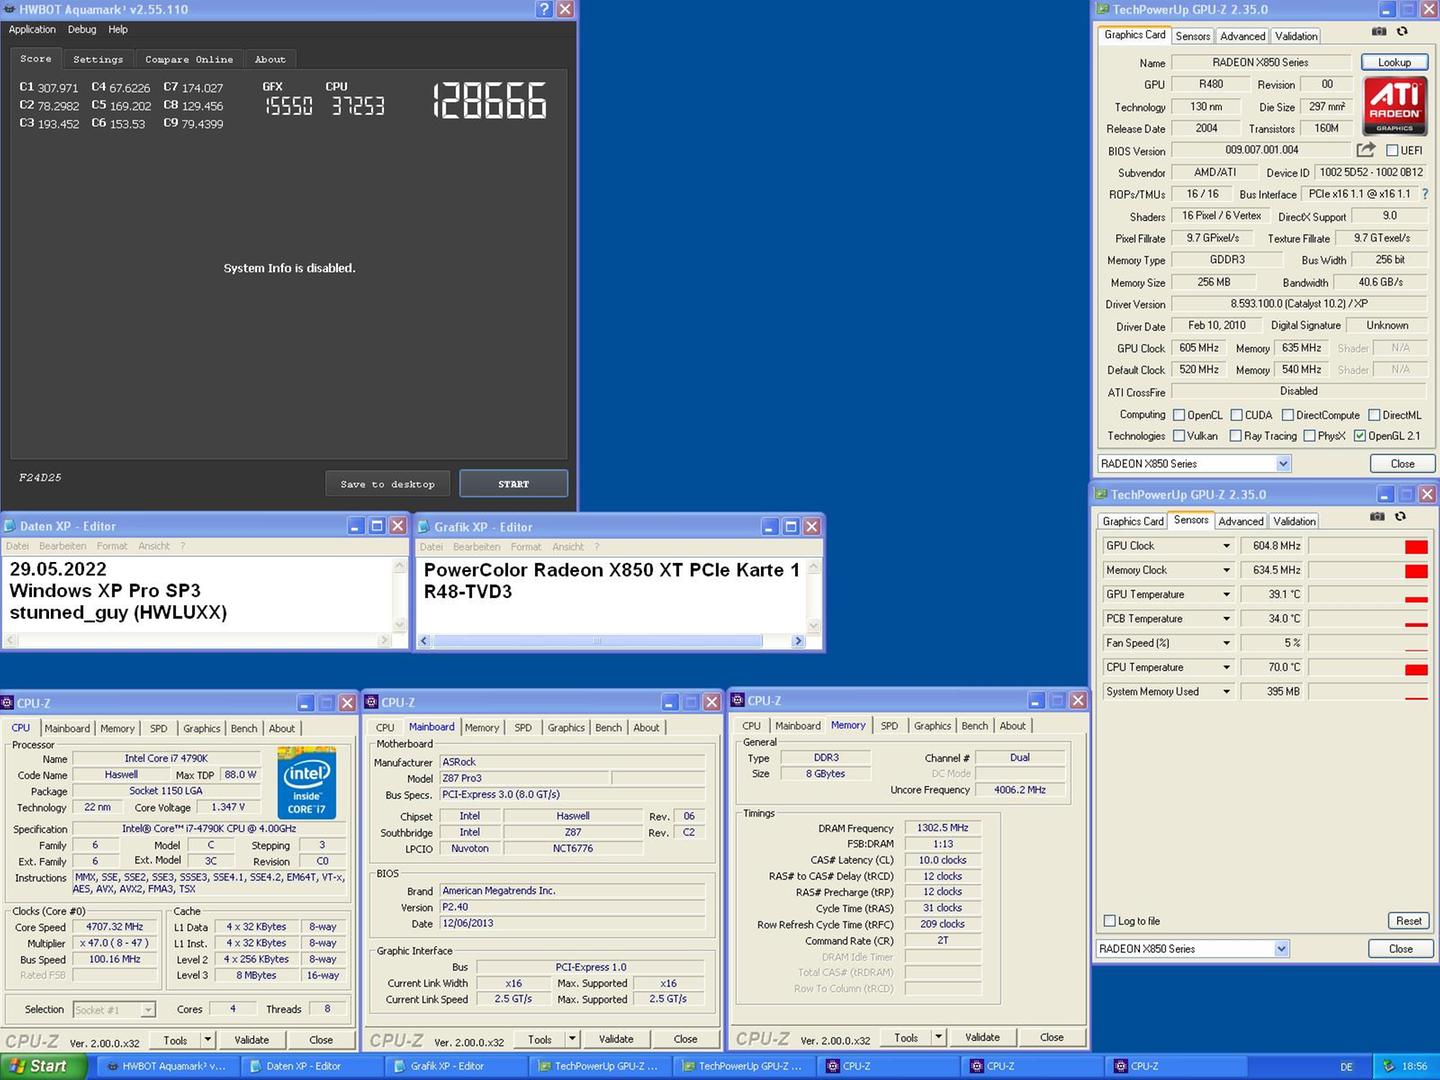Switch to the Settings tab in Aquamark

pyautogui.click(x=98, y=60)
